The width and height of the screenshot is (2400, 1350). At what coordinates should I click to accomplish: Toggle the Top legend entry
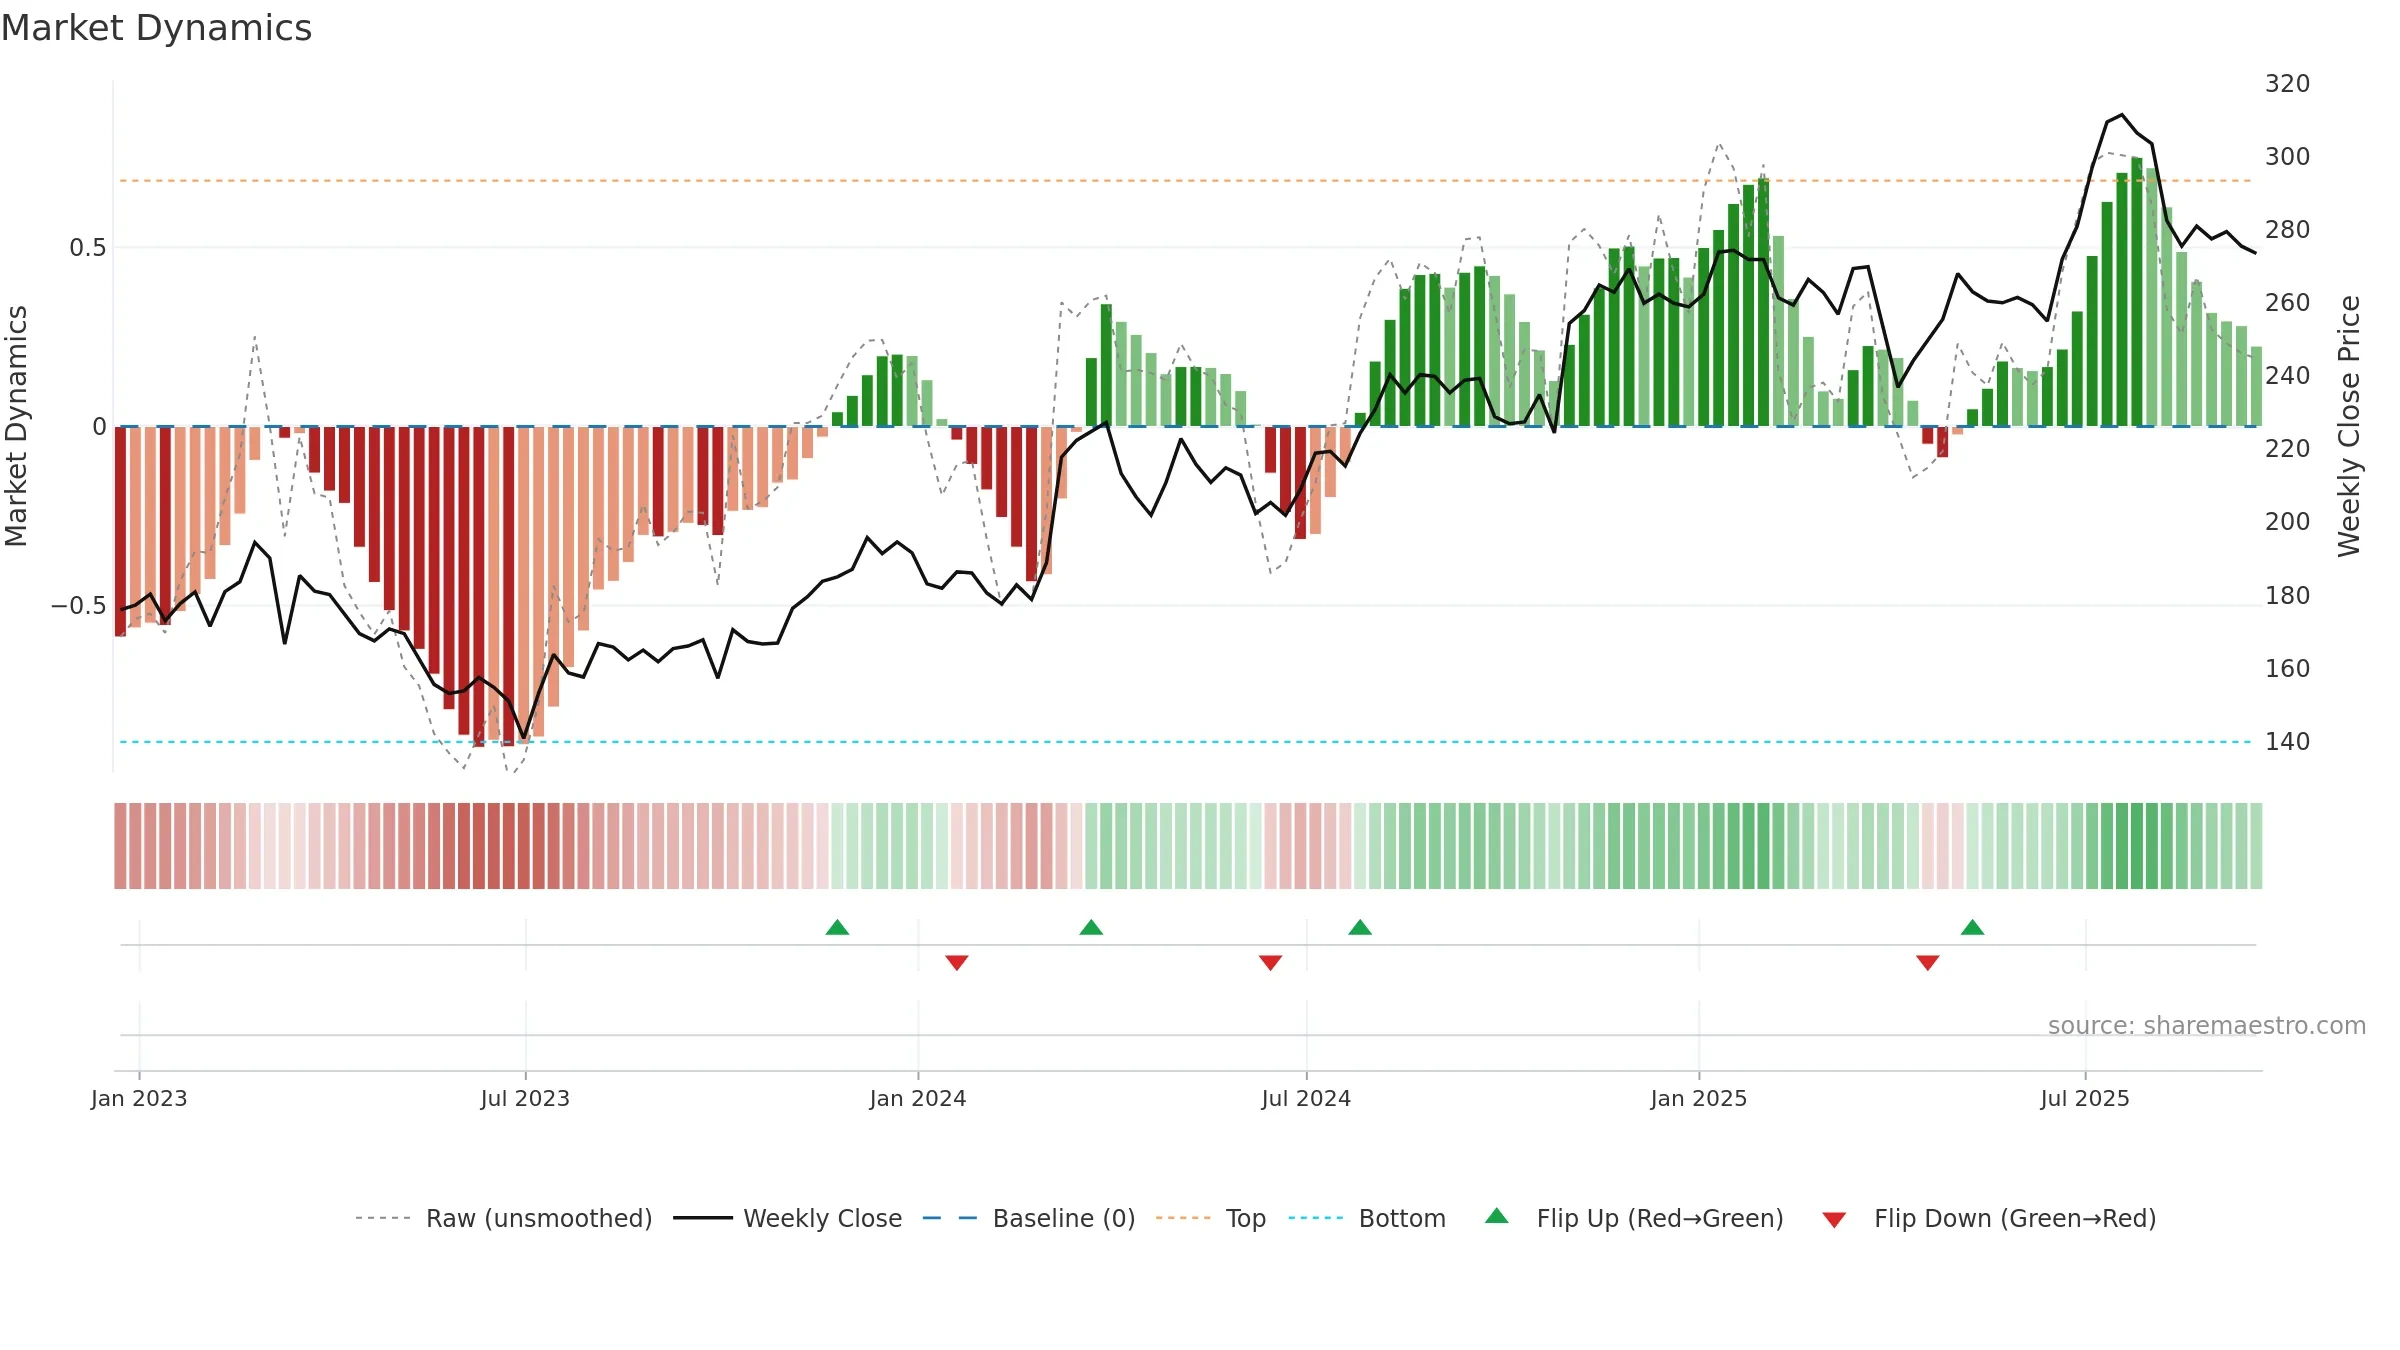click(1210, 1218)
